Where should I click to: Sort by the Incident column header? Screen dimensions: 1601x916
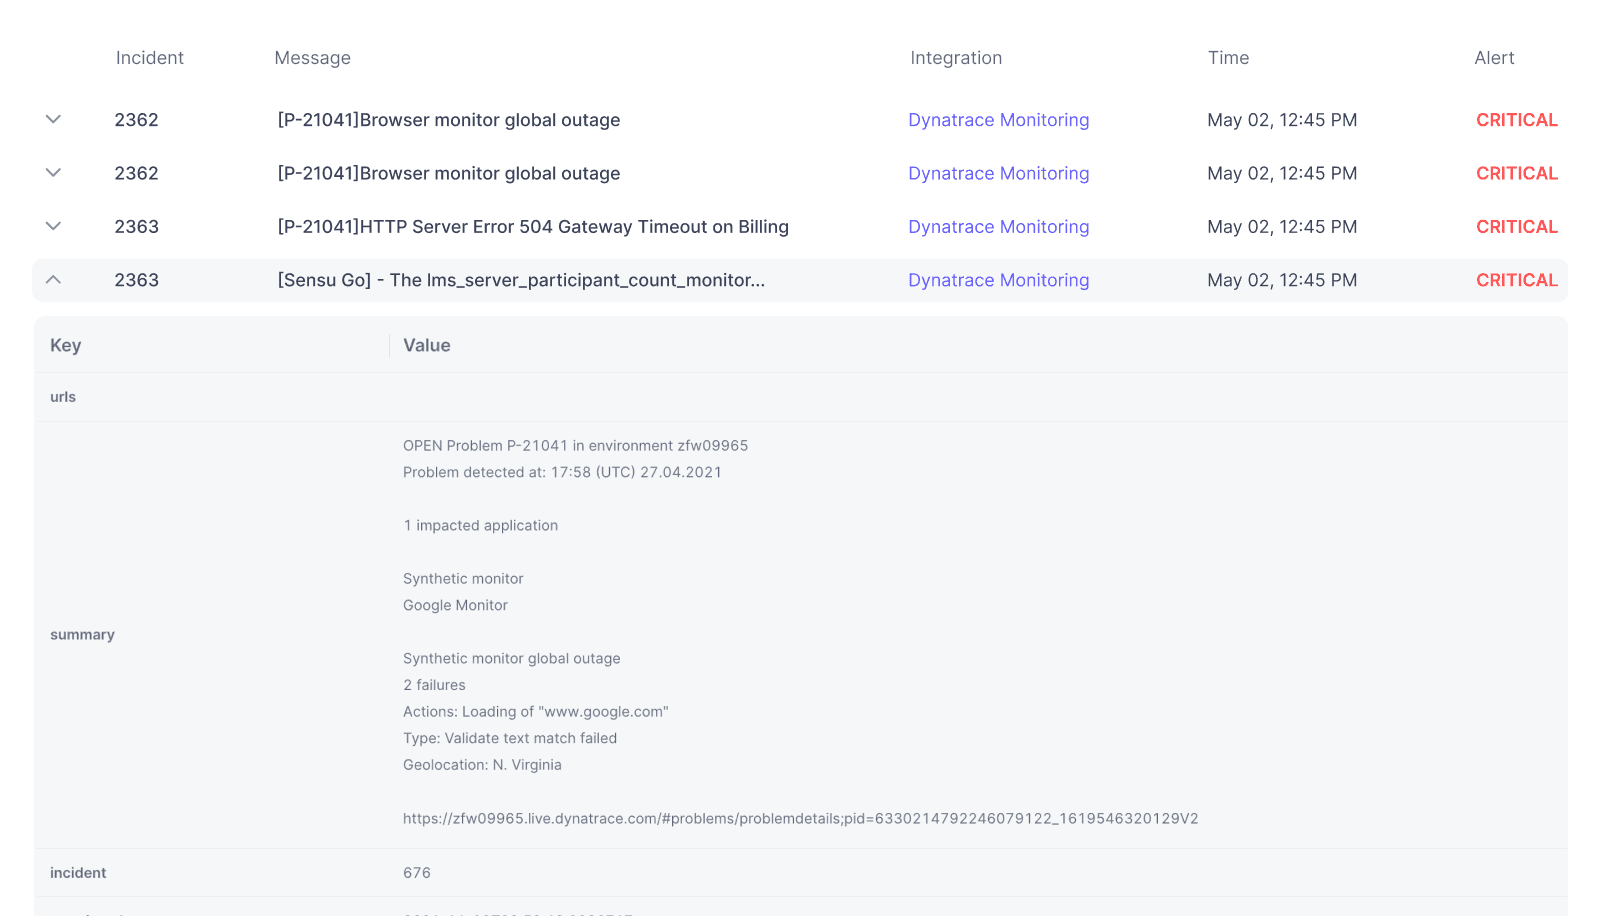coord(149,57)
